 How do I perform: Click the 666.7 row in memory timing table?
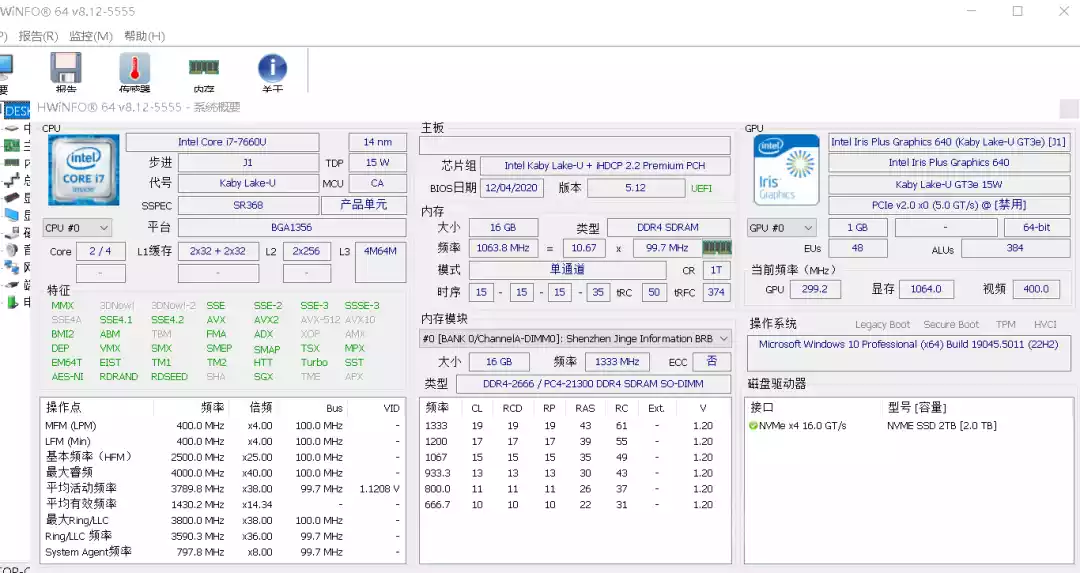[x=575, y=505]
